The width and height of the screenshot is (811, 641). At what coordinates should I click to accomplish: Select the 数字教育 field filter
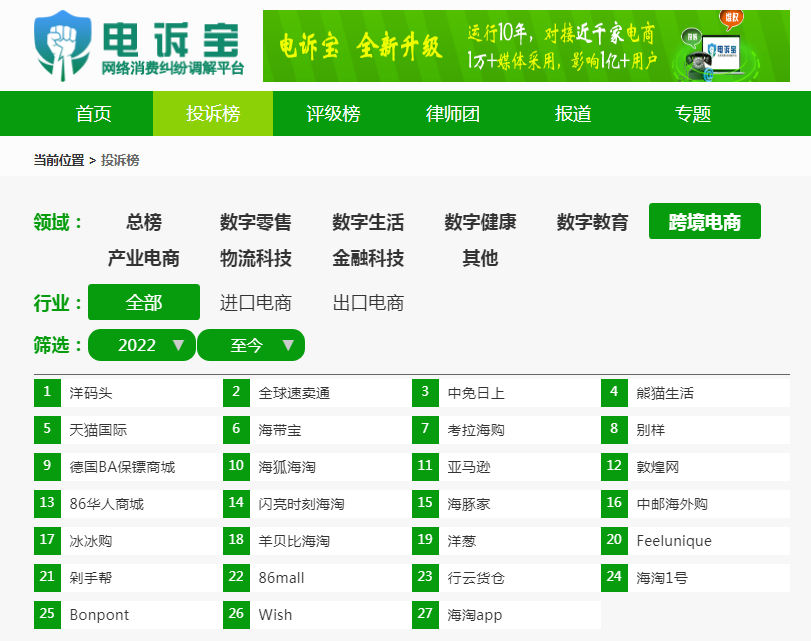(x=592, y=222)
